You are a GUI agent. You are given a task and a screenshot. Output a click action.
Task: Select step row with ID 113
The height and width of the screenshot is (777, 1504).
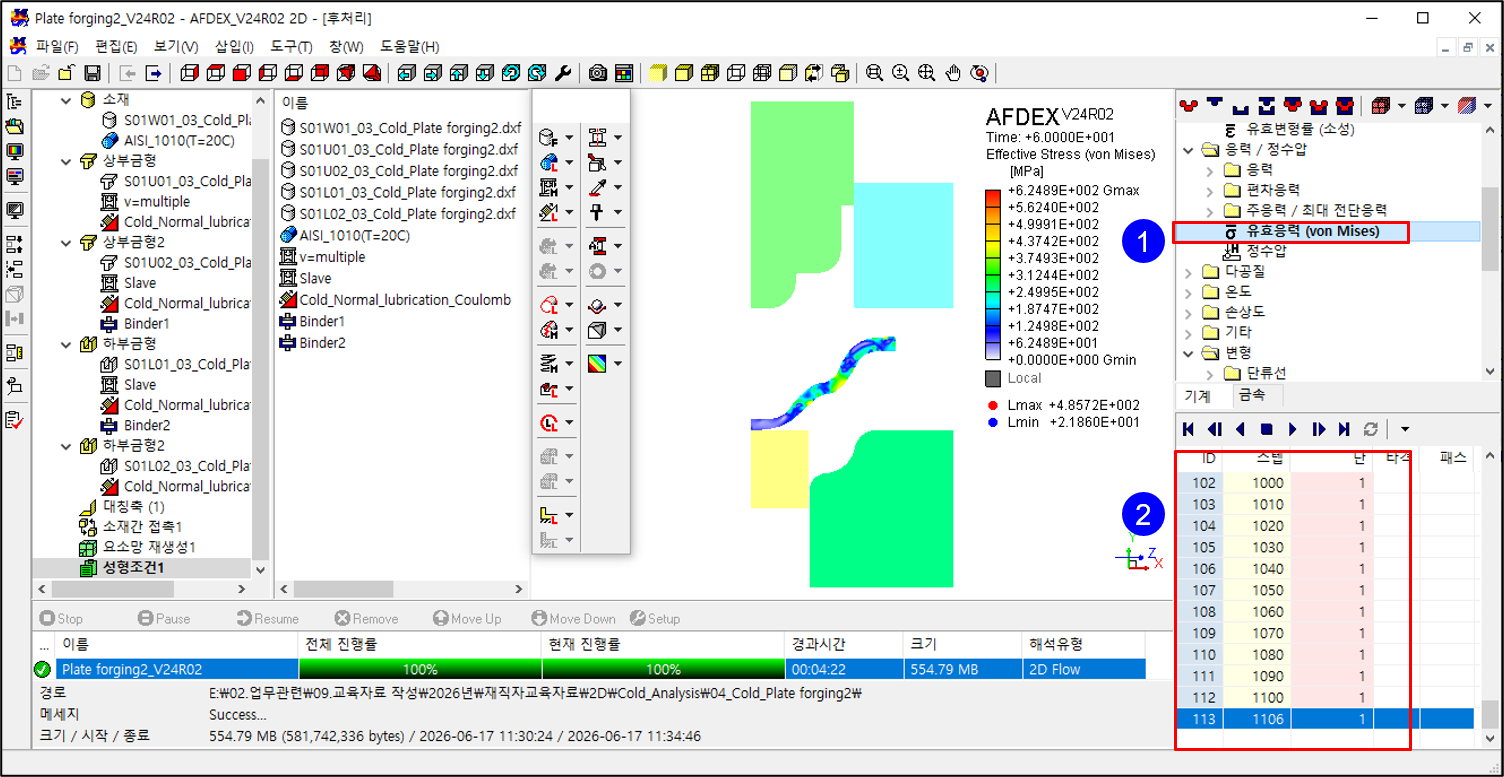(x=1325, y=718)
